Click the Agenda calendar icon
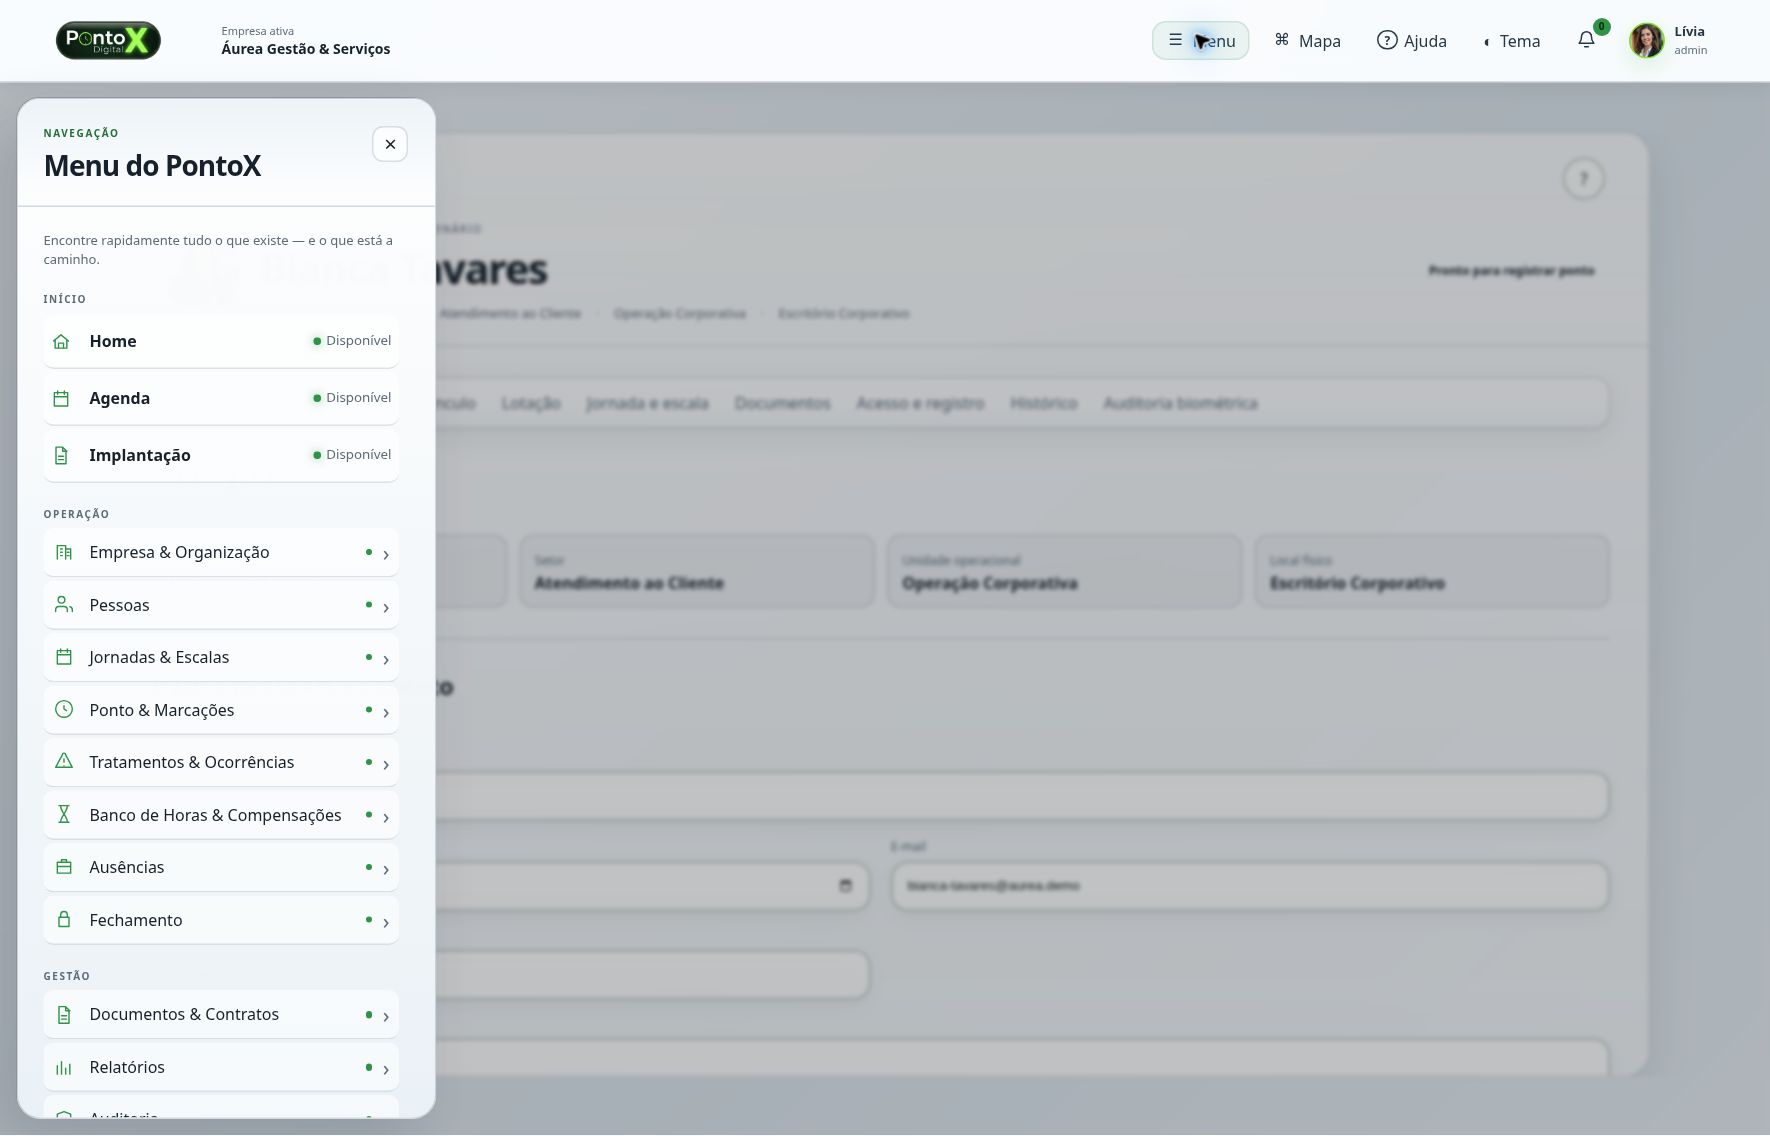 pos(61,399)
